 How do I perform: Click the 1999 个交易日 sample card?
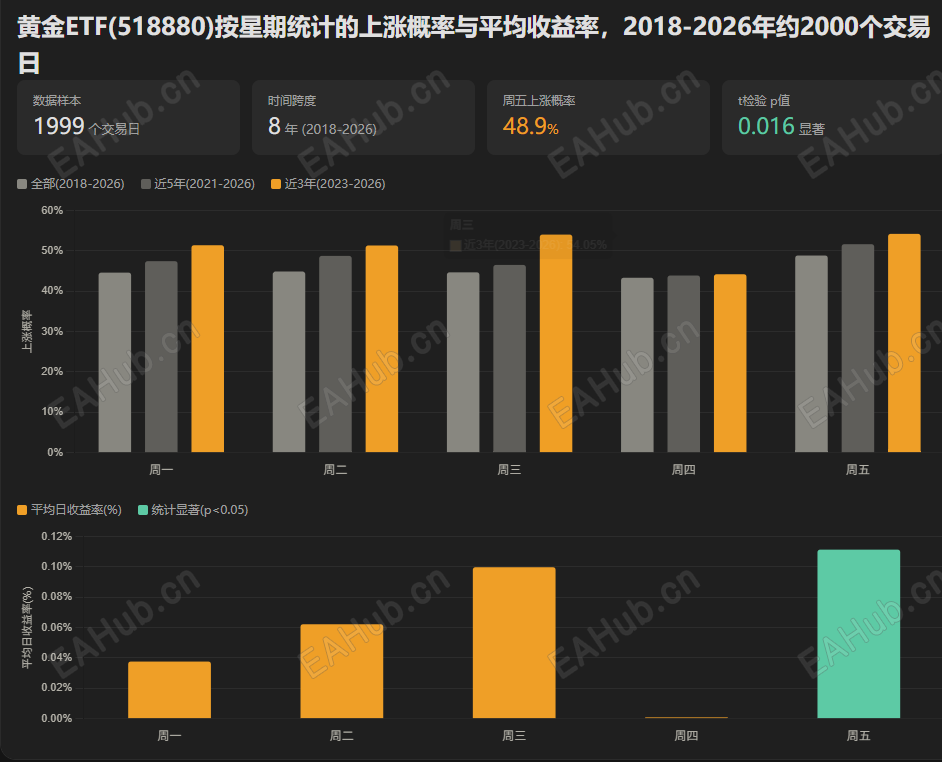click(129, 118)
